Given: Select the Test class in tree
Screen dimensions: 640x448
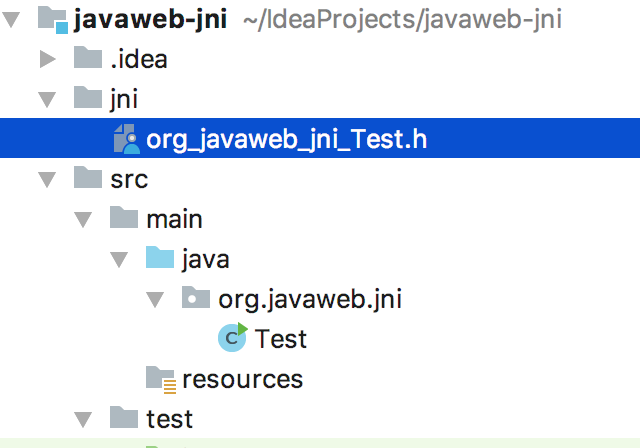Looking at the screenshot, I should point(280,339).
